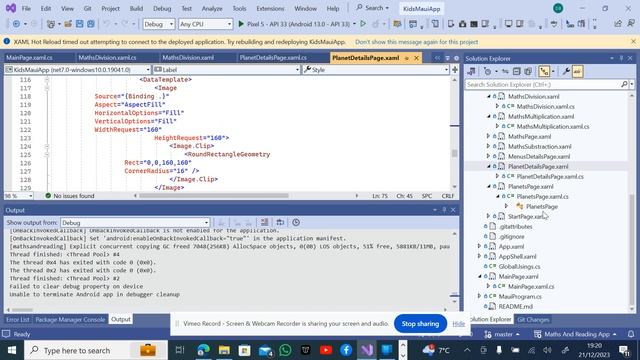Expand the MathsPage.xaml tree node
The height and width of the screenshot is (360, 640).
(x=489, y=136)
